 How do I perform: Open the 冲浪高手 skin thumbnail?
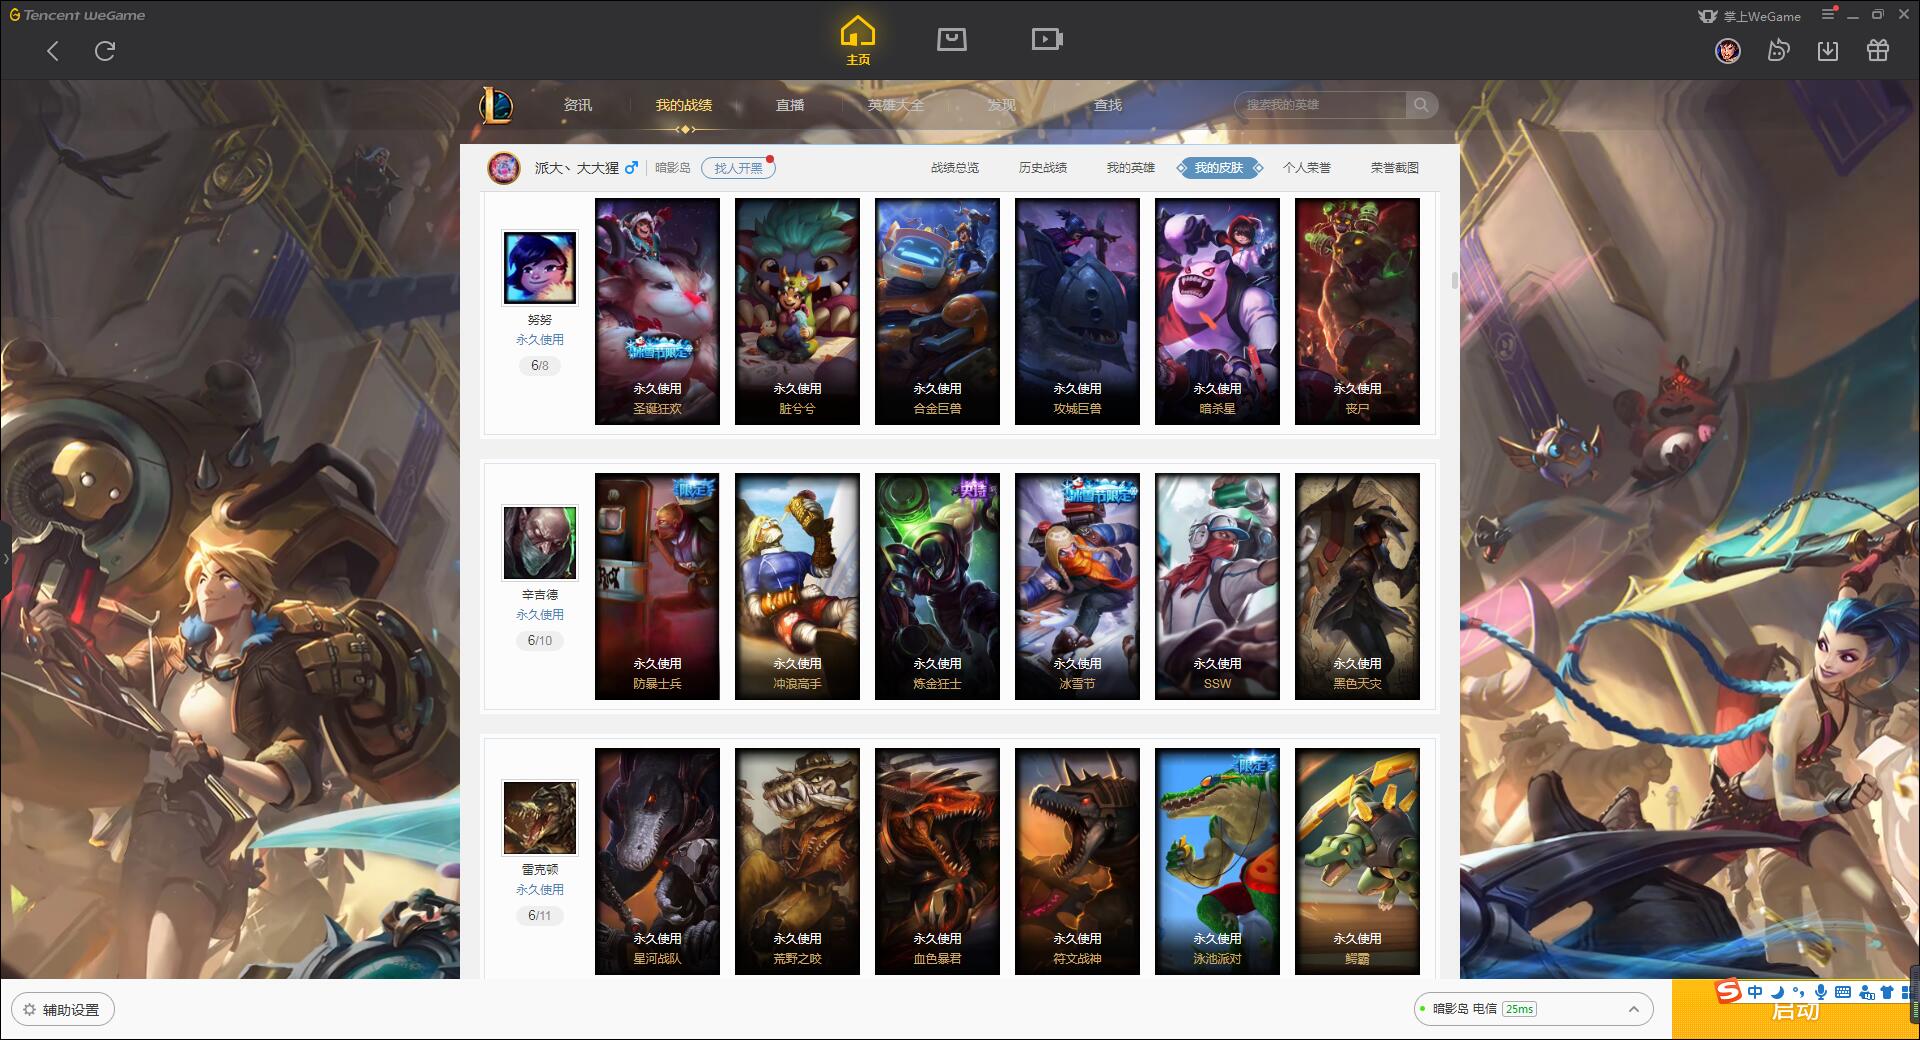point(797,586)
